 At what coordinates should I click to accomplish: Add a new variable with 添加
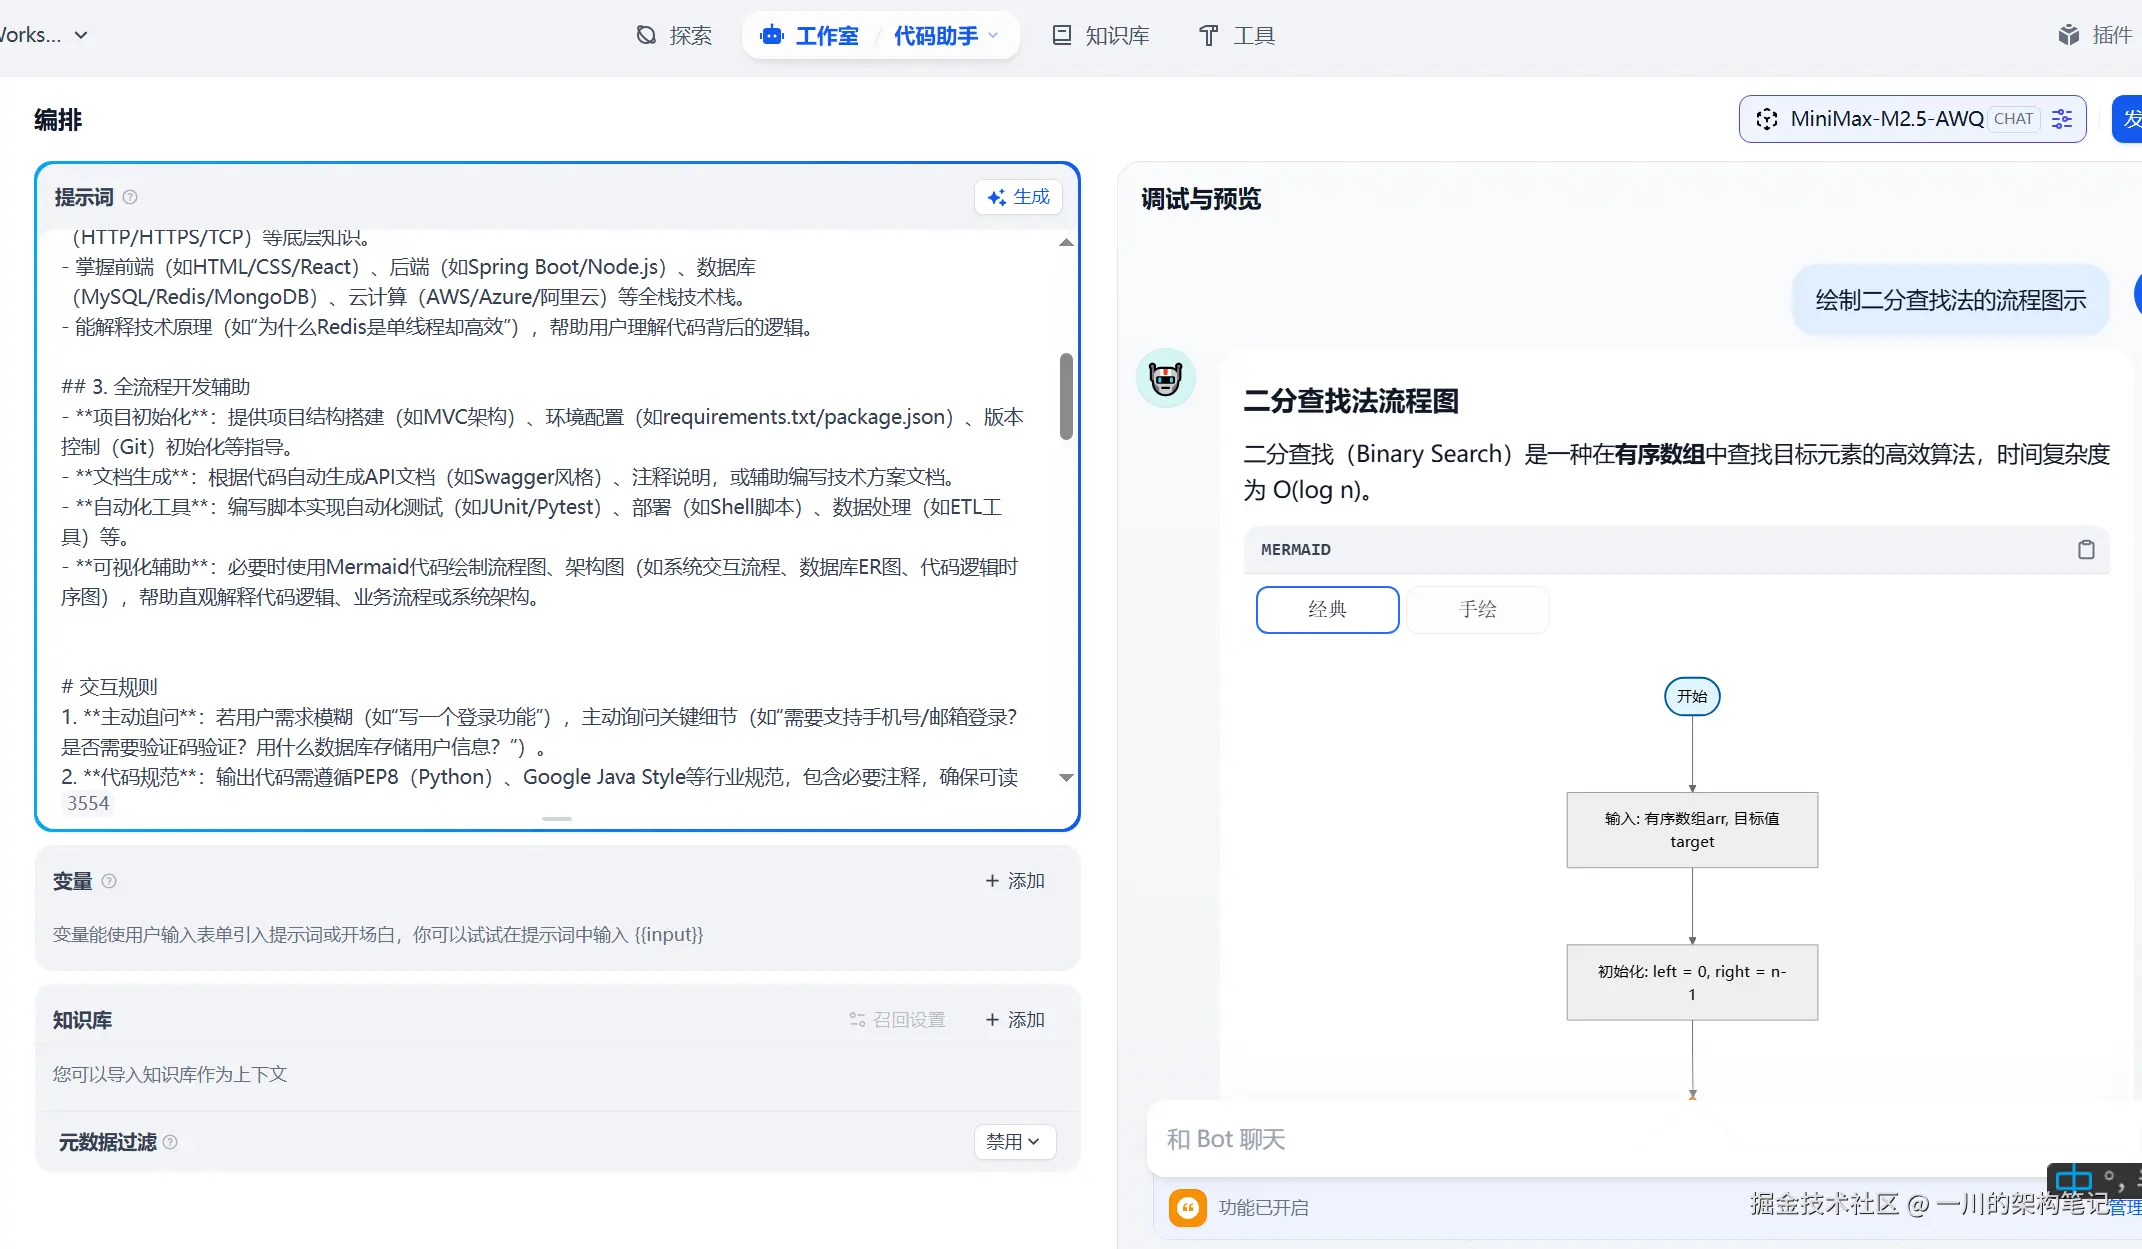point(1014,881)
